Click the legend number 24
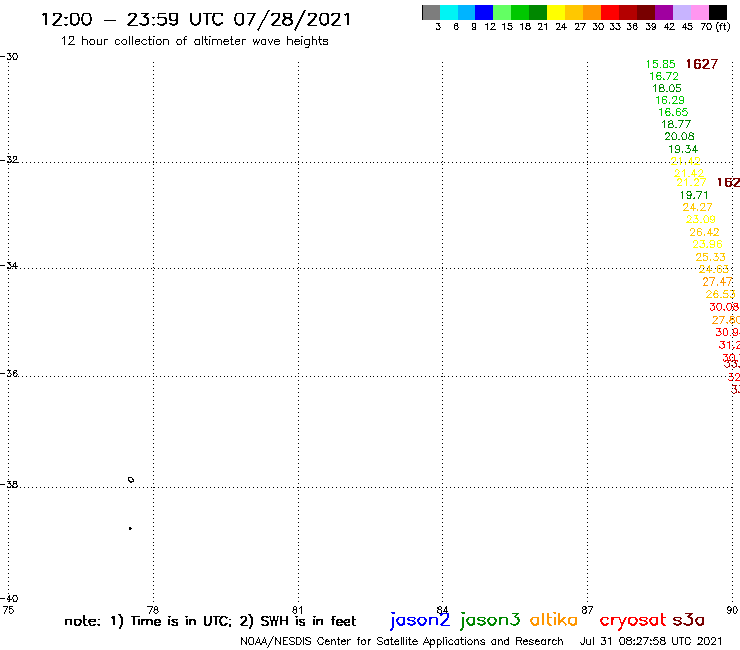 pos(561,27)
